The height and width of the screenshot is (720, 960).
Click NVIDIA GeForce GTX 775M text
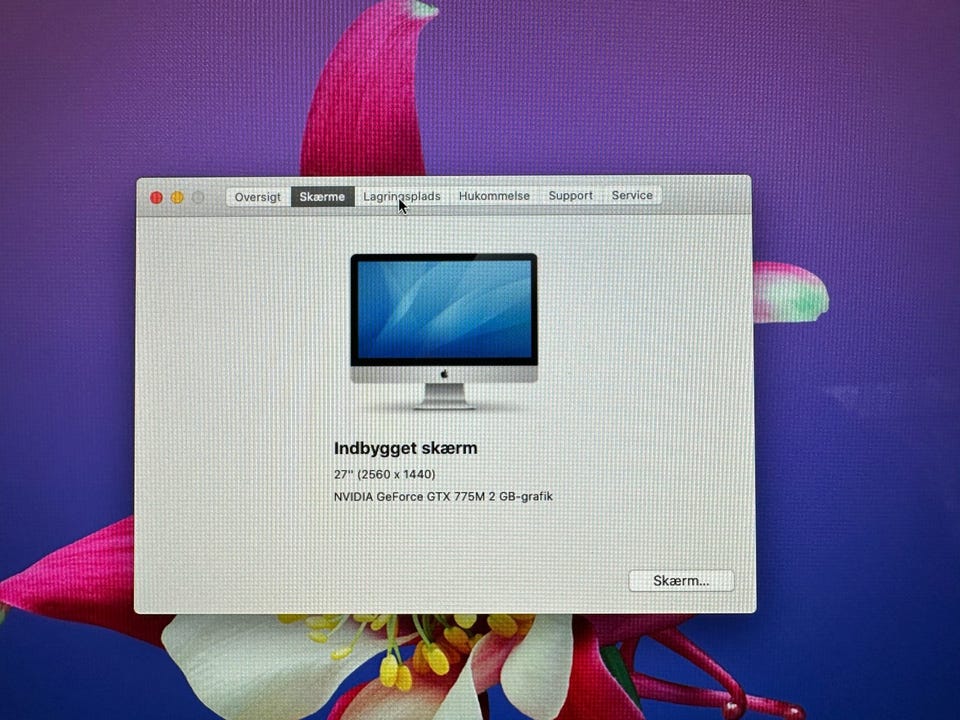point(409,497)
